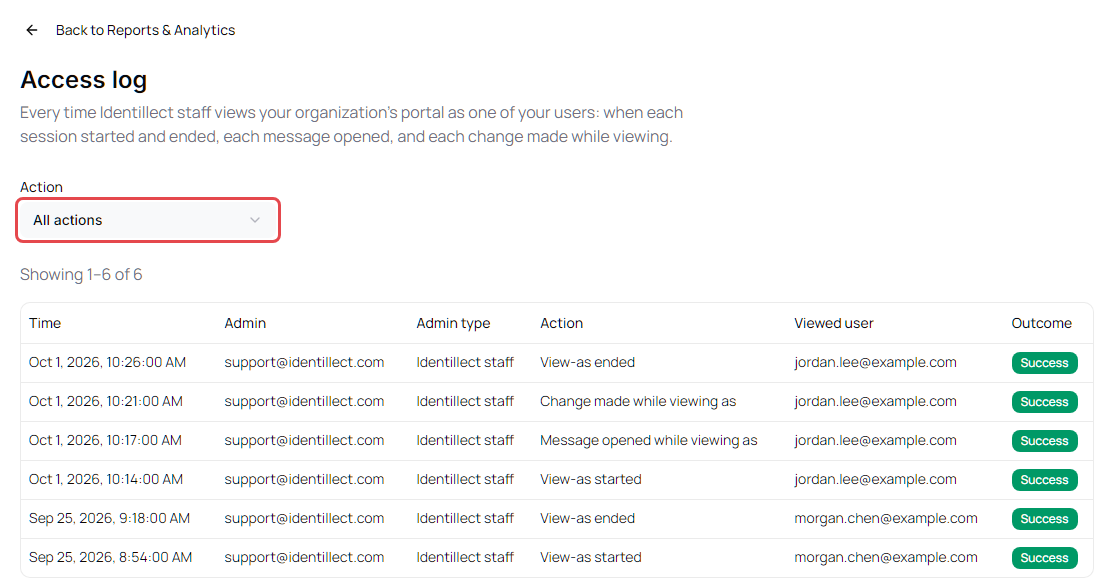Click Identillect staff in 10:14:00 AM row

coord(465,479)
